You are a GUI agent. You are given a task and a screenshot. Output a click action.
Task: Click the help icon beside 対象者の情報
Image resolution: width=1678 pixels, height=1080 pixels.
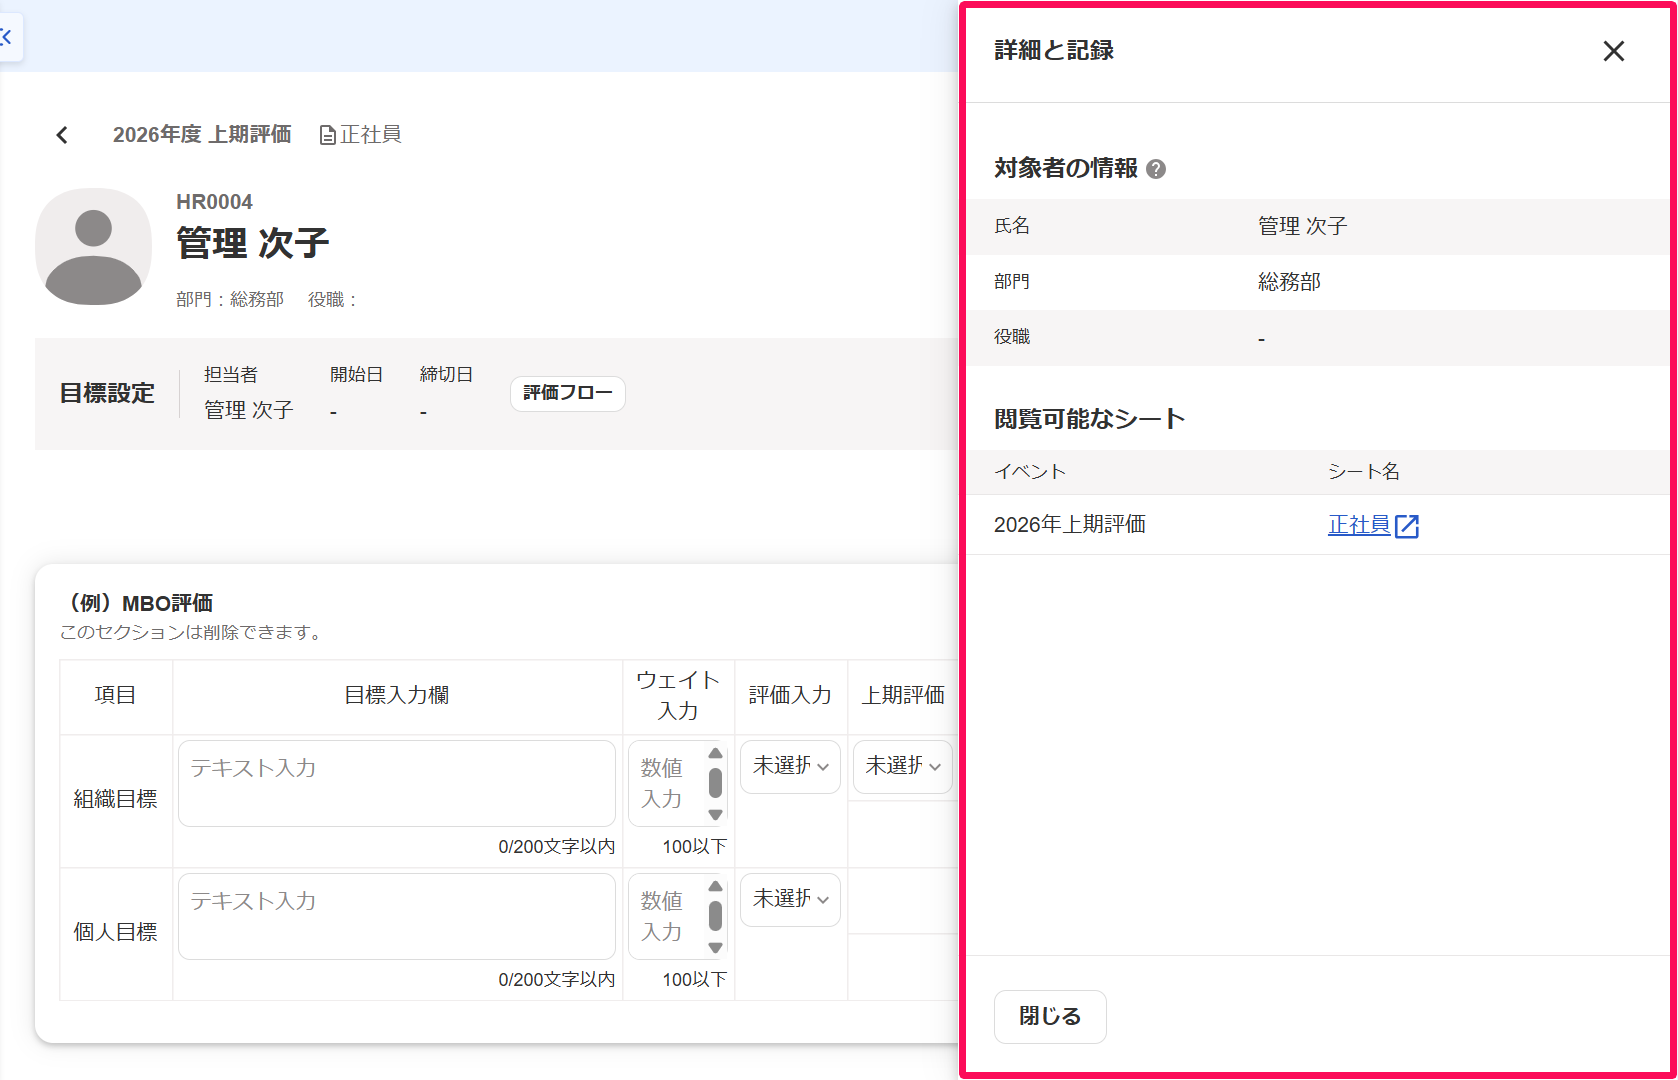1156,169
